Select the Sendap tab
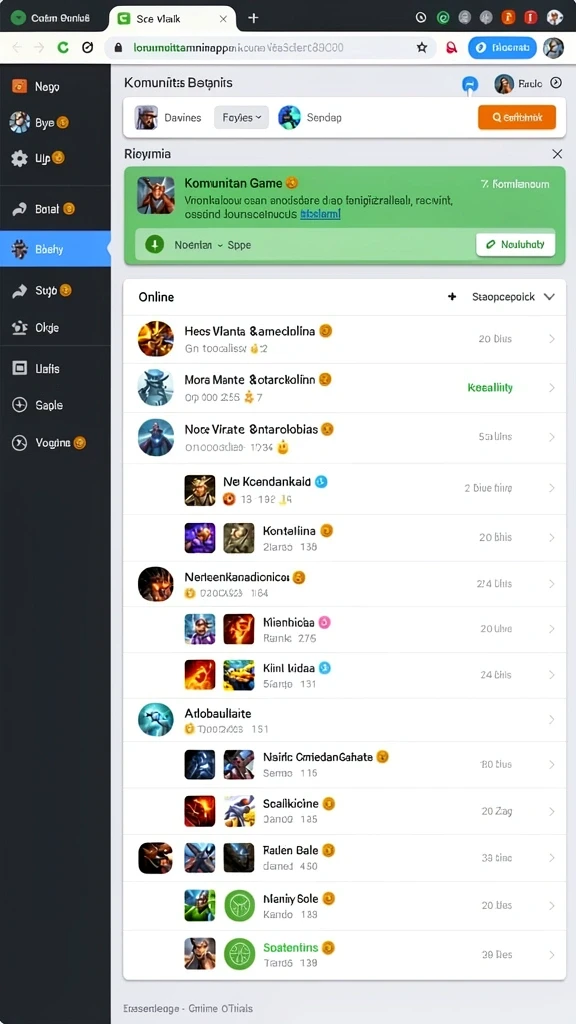This screenshot has width=576, height=1024. pyautogui.click(x=310, y=118)
